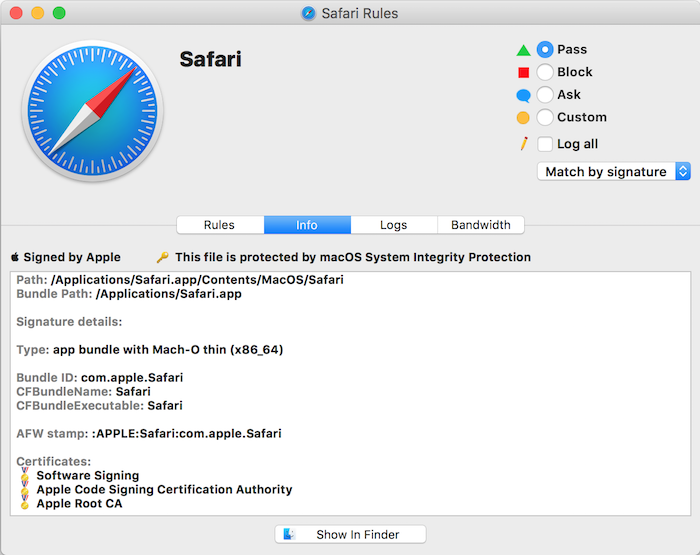Click the CFBundleName Safari line

[x=83, y=392]
